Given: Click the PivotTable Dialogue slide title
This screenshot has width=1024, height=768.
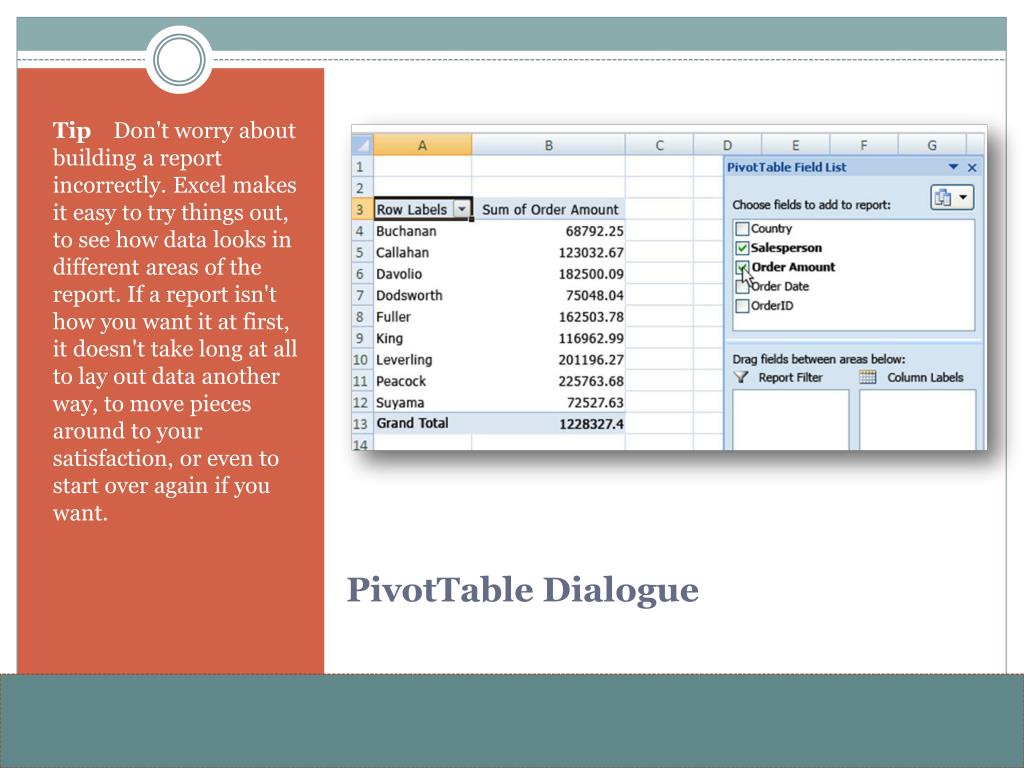Looking at the screenshot, I should 522,590.
